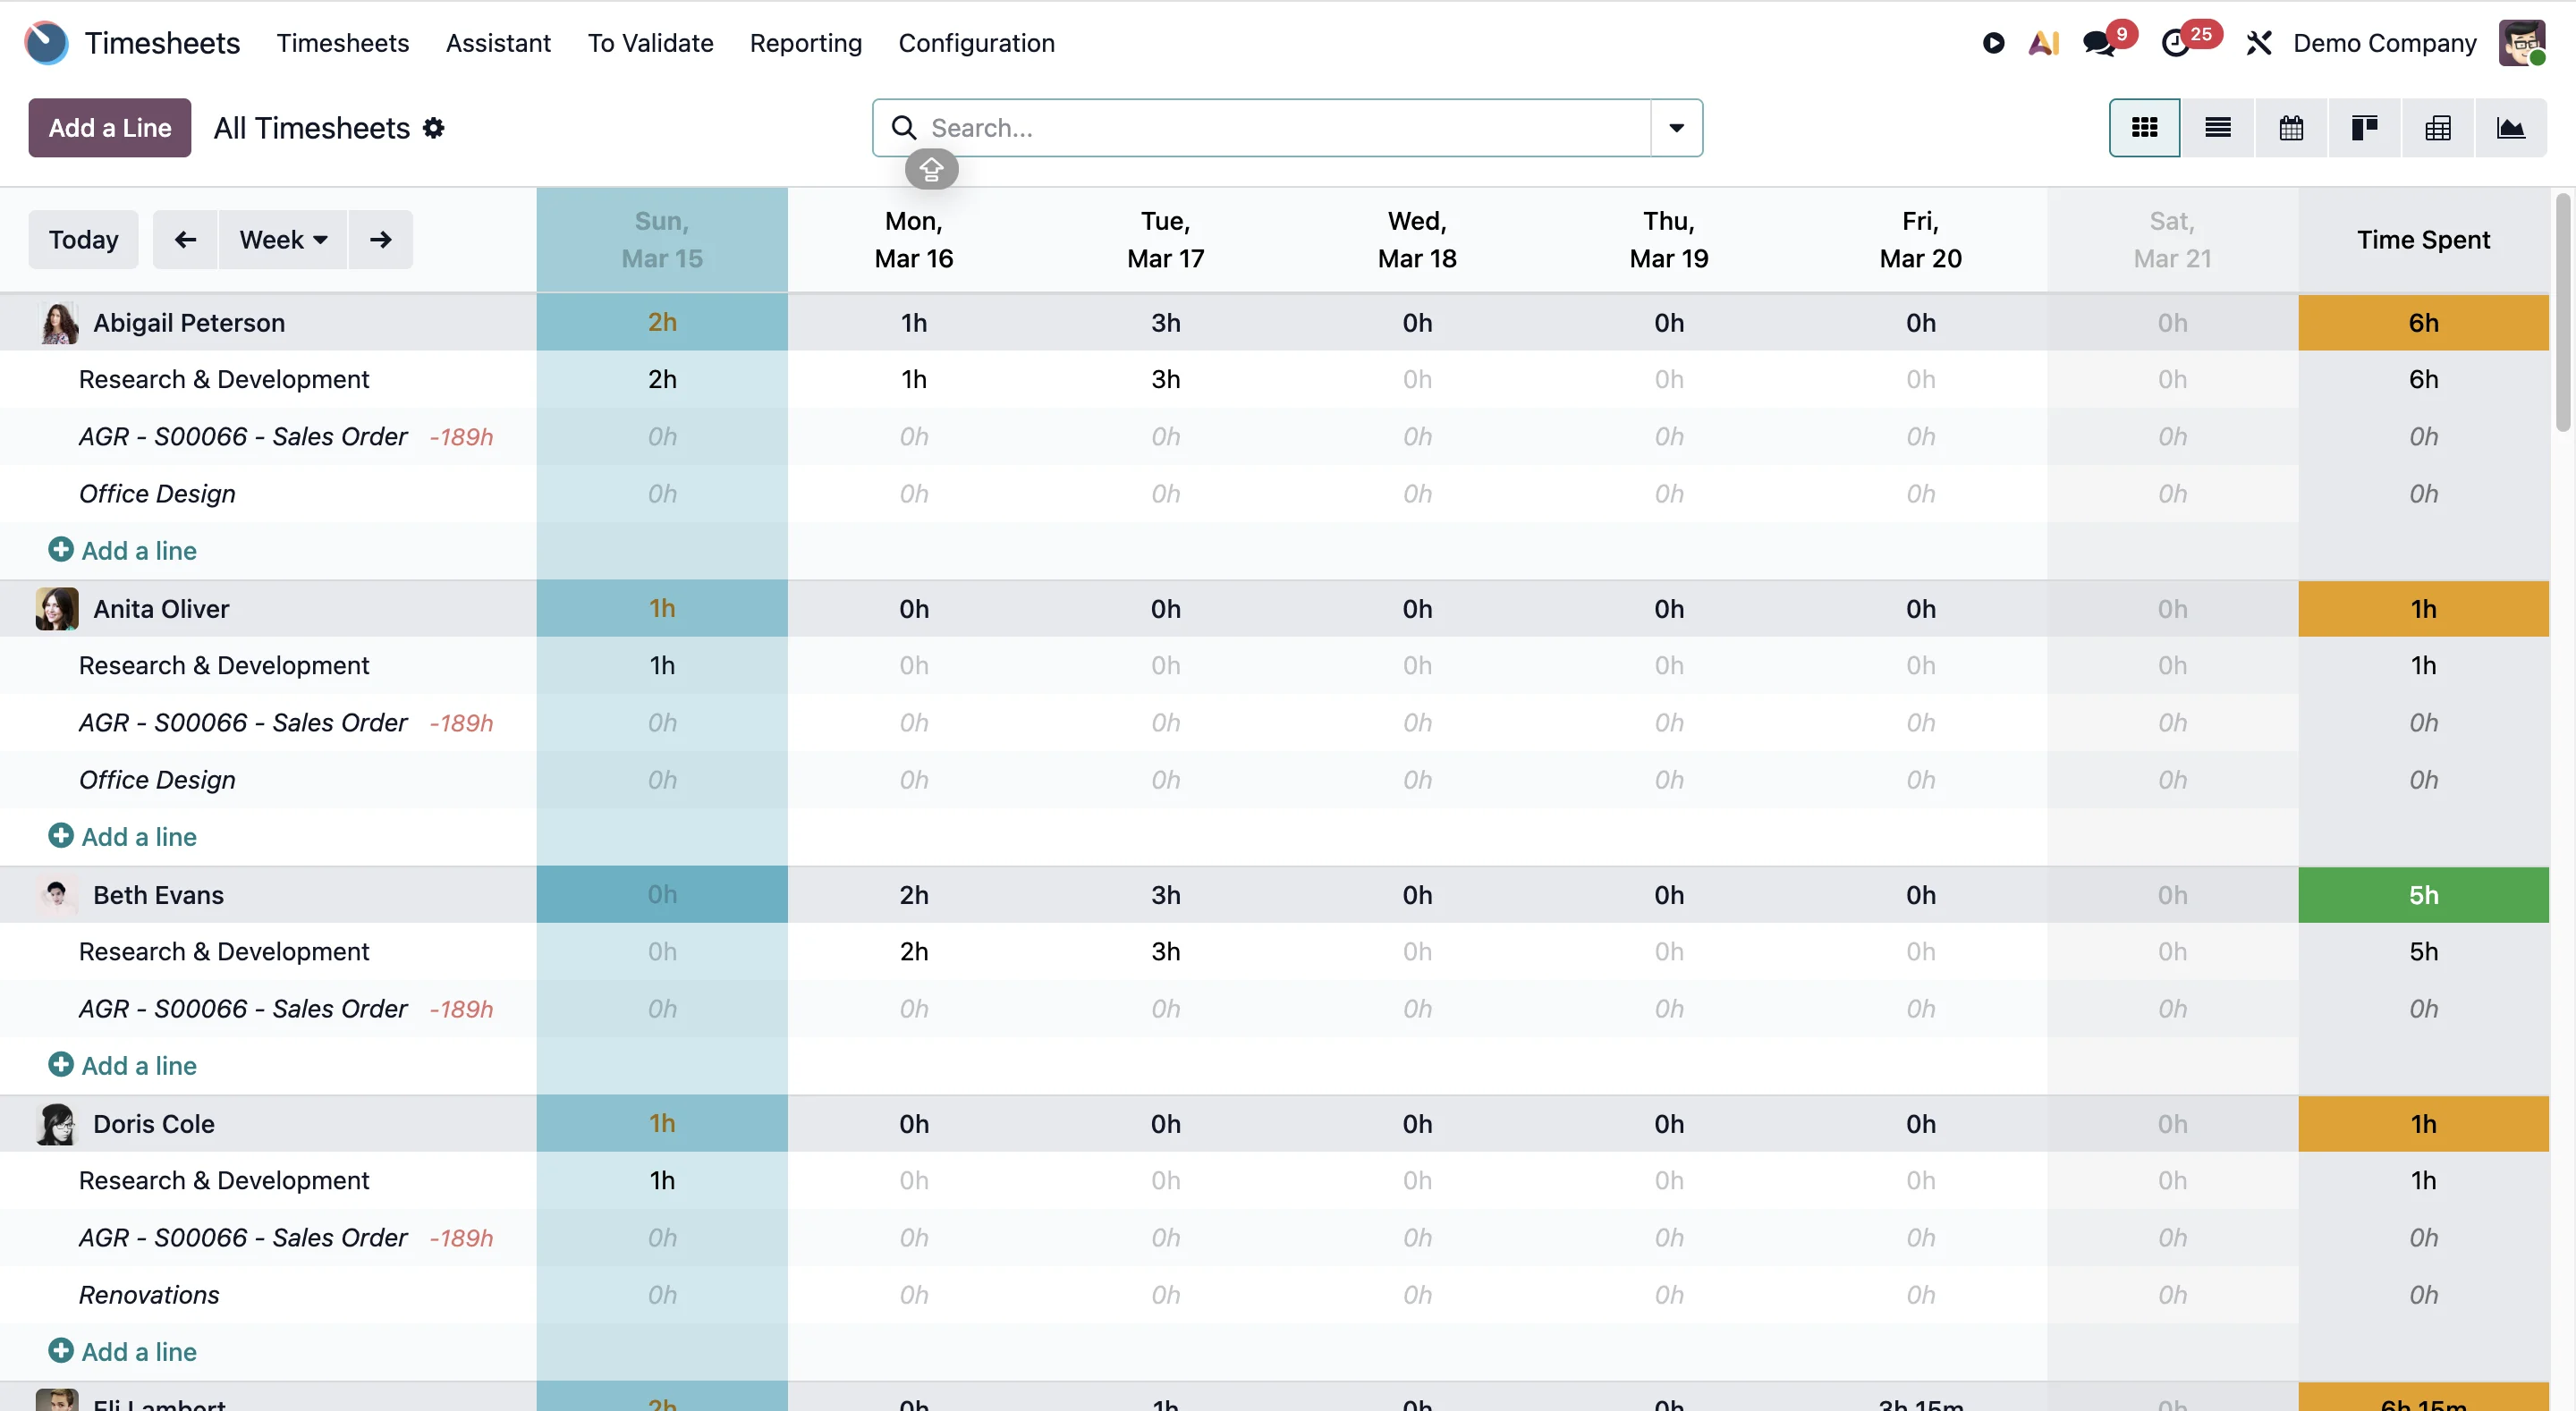Open the AI assistant icon
Screen dimensions: 2576x1411
[2043, 43]
